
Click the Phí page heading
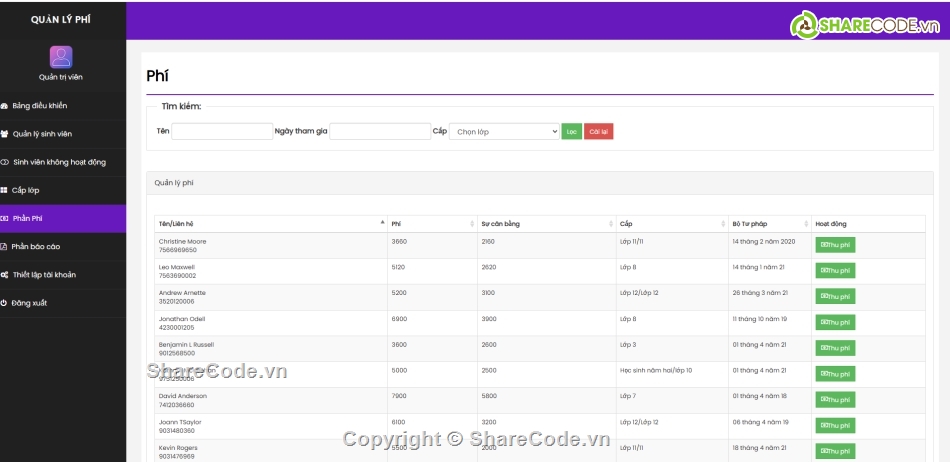point(158,76)
